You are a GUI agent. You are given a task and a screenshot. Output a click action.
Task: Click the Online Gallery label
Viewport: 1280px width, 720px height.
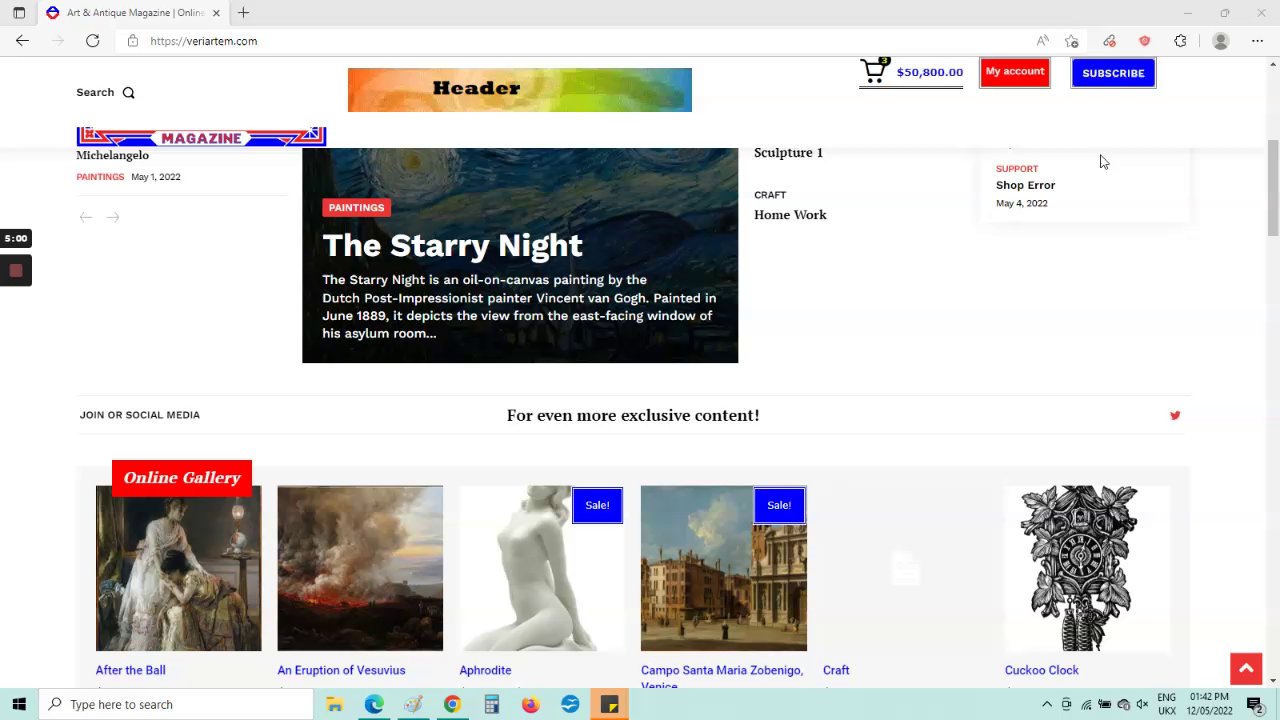pos(182,478)
